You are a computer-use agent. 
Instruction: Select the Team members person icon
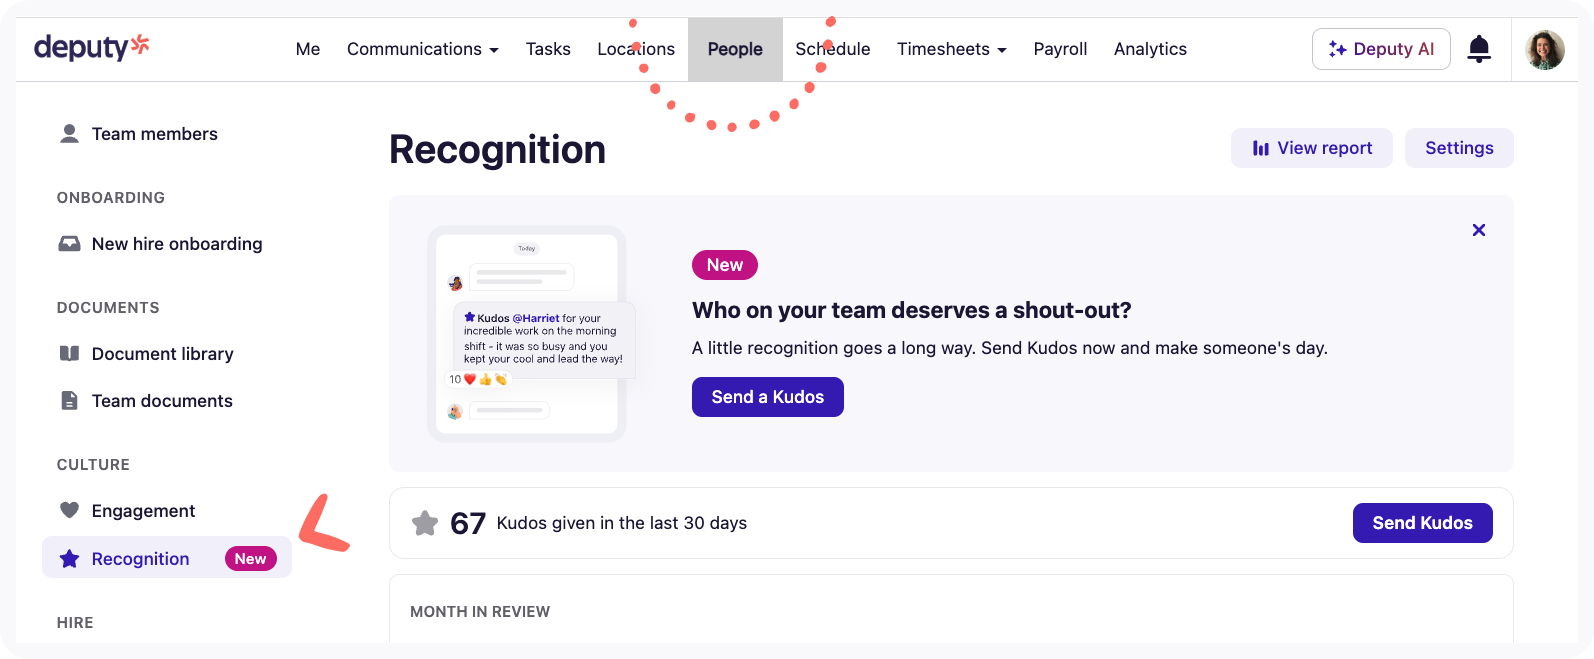point(68,132)
